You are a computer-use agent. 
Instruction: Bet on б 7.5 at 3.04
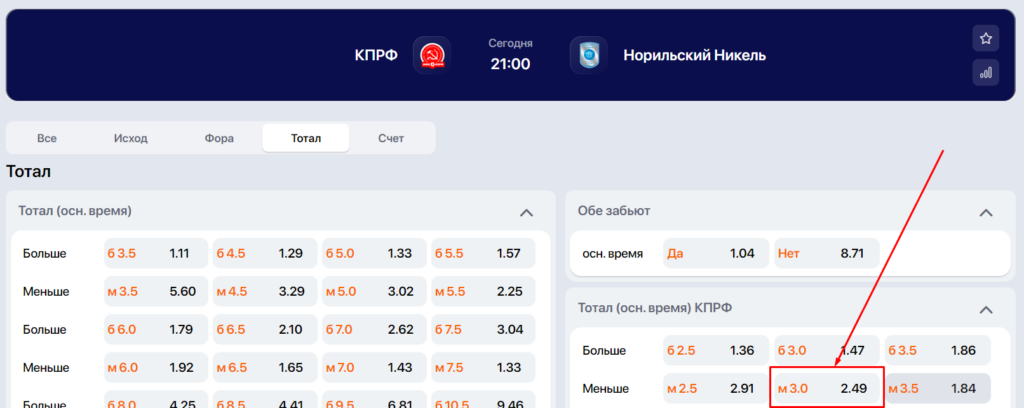click(483, 330)
